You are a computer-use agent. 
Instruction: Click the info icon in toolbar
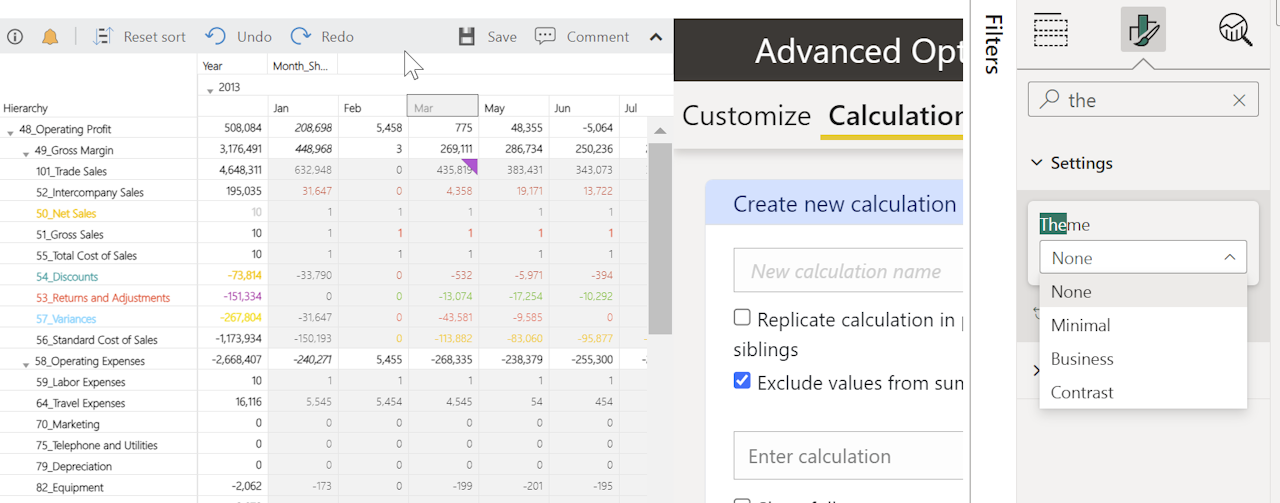pyautogui.click(x=15, y=37)
